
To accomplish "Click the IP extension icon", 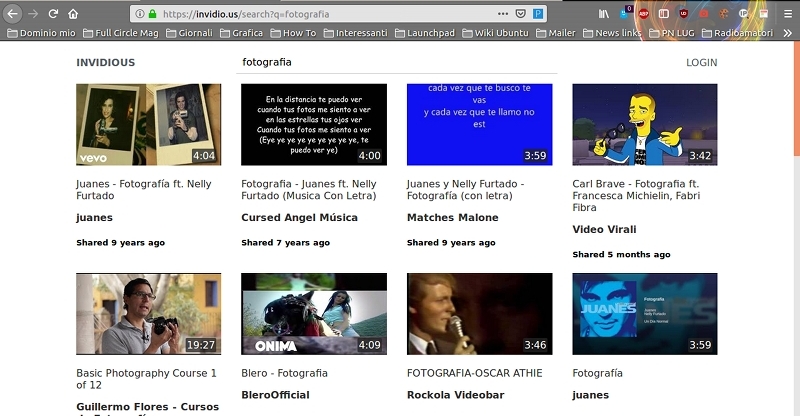I will click(x=743, y=14).
